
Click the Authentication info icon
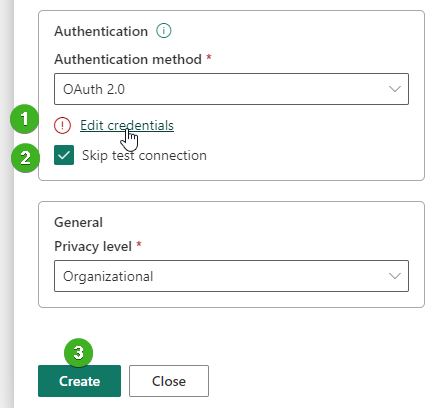[164, 31]
